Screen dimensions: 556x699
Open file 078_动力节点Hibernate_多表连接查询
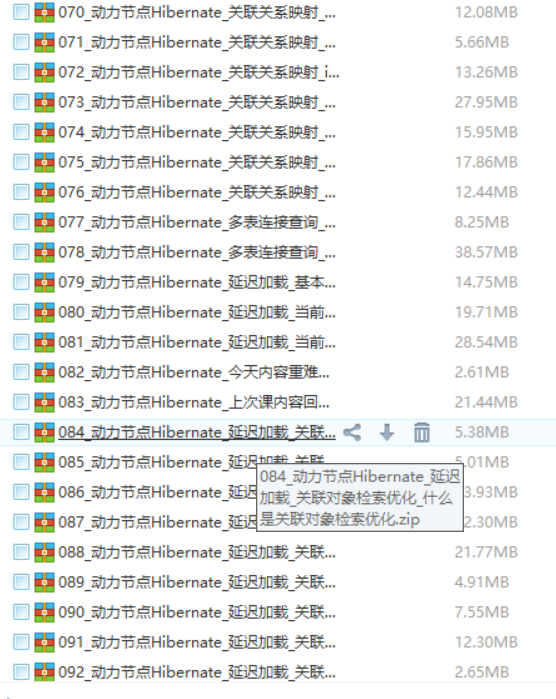point(197,252)
